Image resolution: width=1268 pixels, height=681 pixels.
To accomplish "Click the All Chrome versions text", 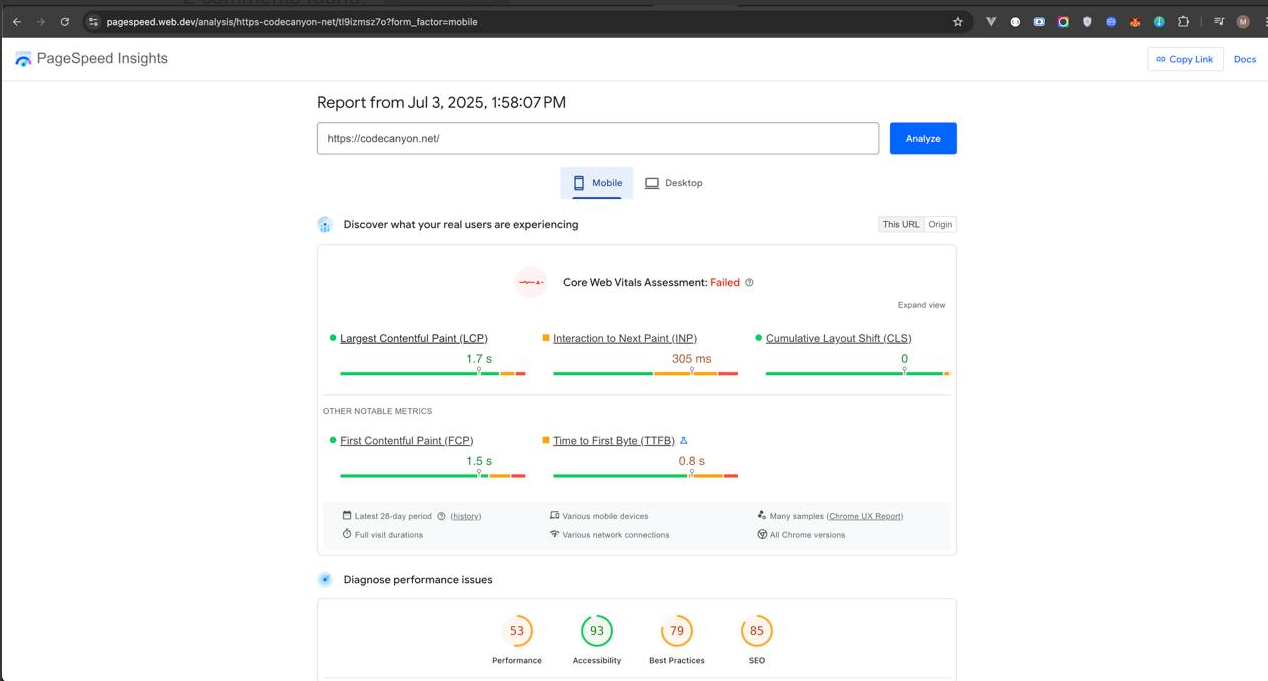I will click(808, 535).
